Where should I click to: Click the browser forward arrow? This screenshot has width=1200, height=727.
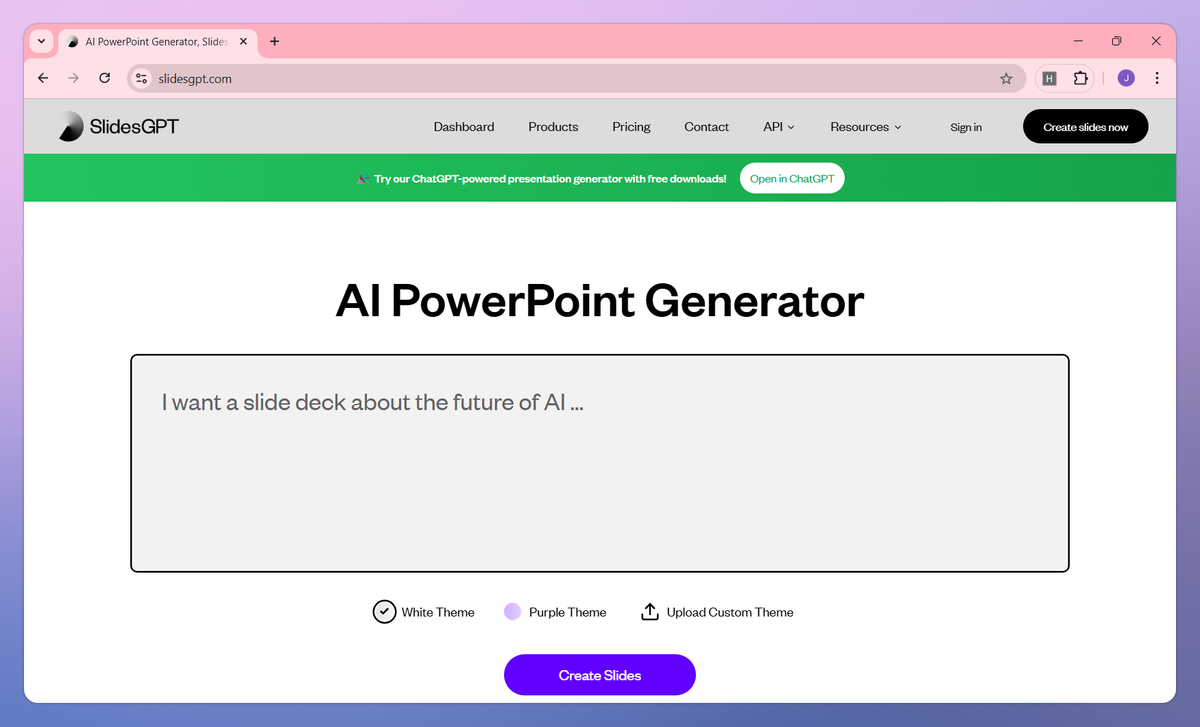[x=73, y=78]
